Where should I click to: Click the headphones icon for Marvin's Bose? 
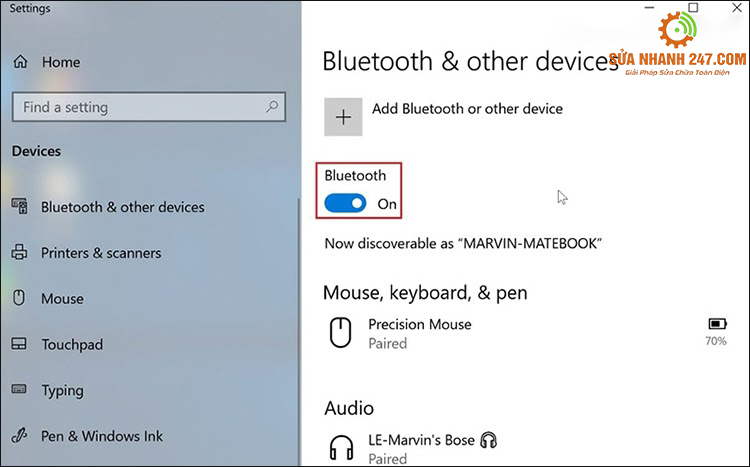[x=342, y=447]
